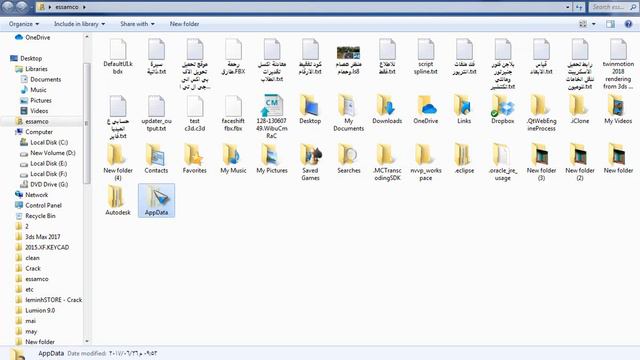Screen dimensions: 640x360
Task: Select the test c3d.c3d file
Action: 195,113
